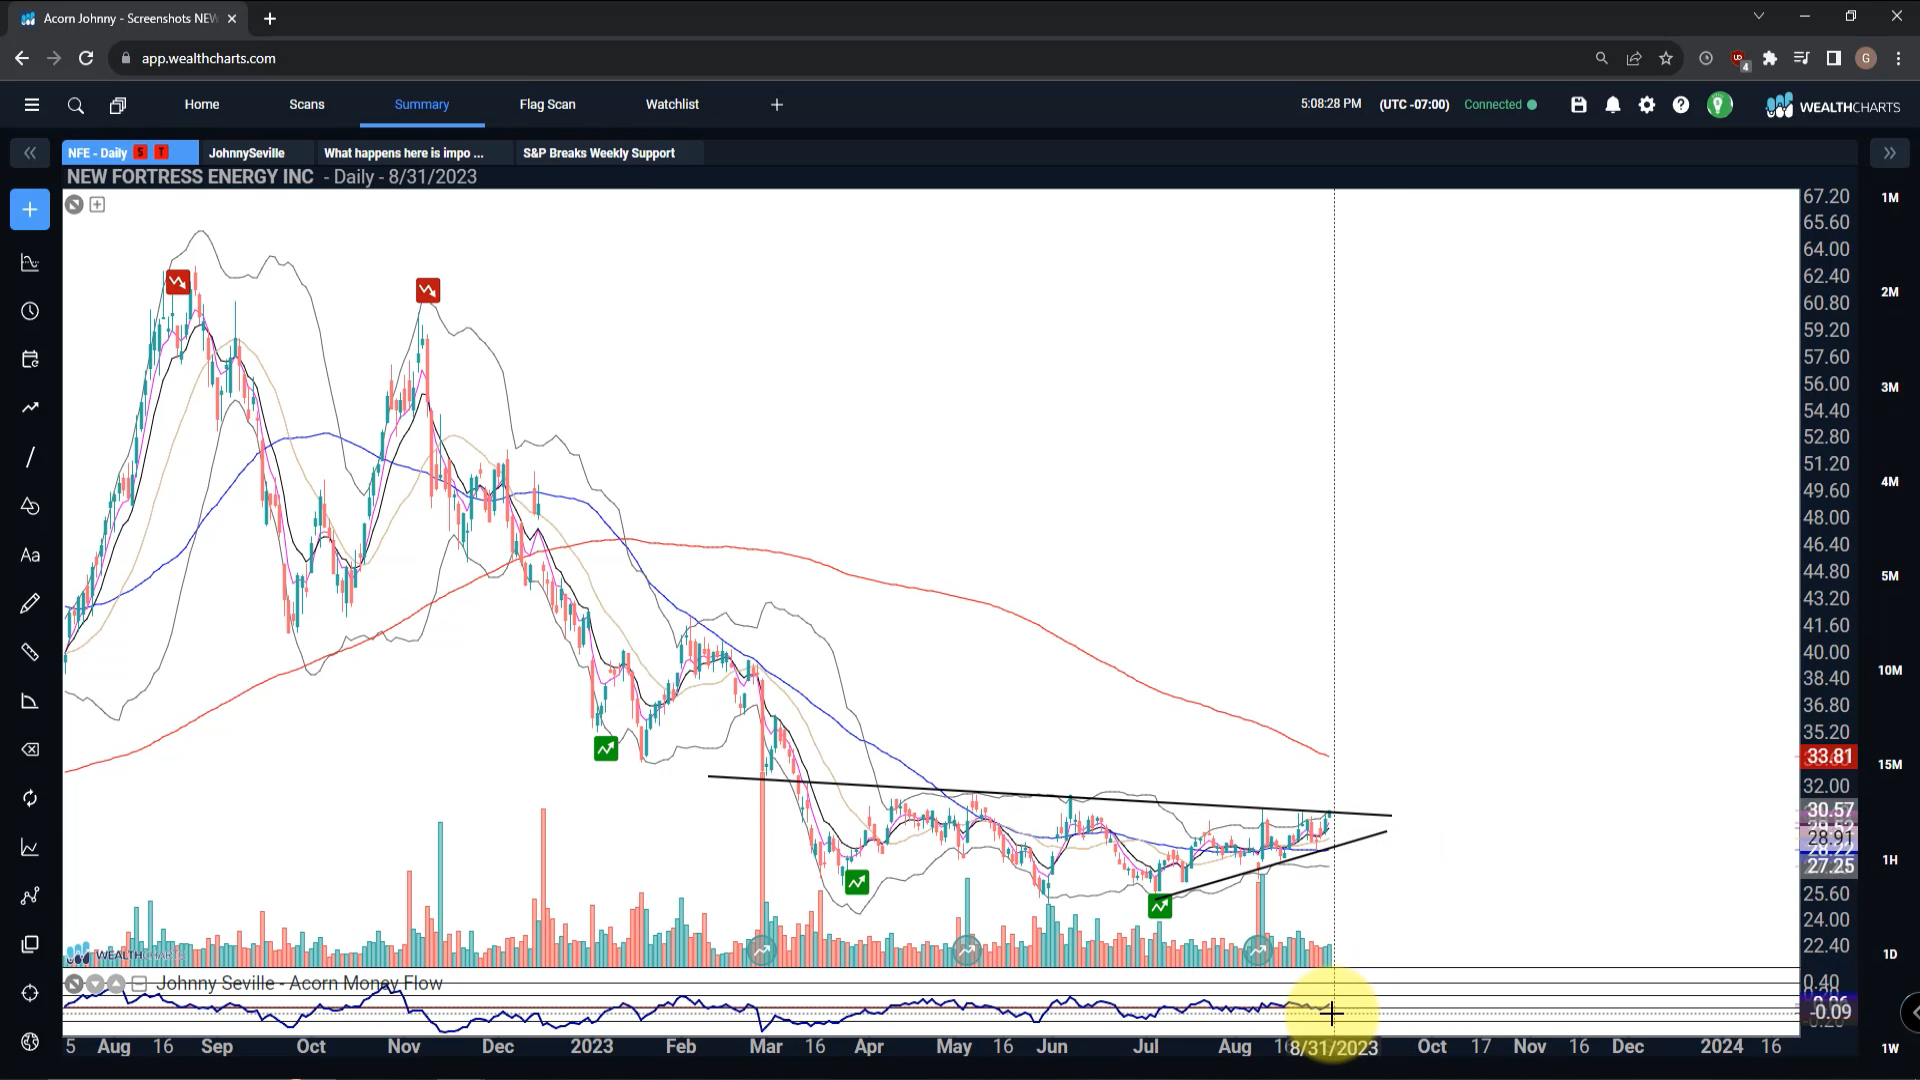Select the Summary tab
Viewport: 1920px width, 1080px height.
click(x=422, y=104)
